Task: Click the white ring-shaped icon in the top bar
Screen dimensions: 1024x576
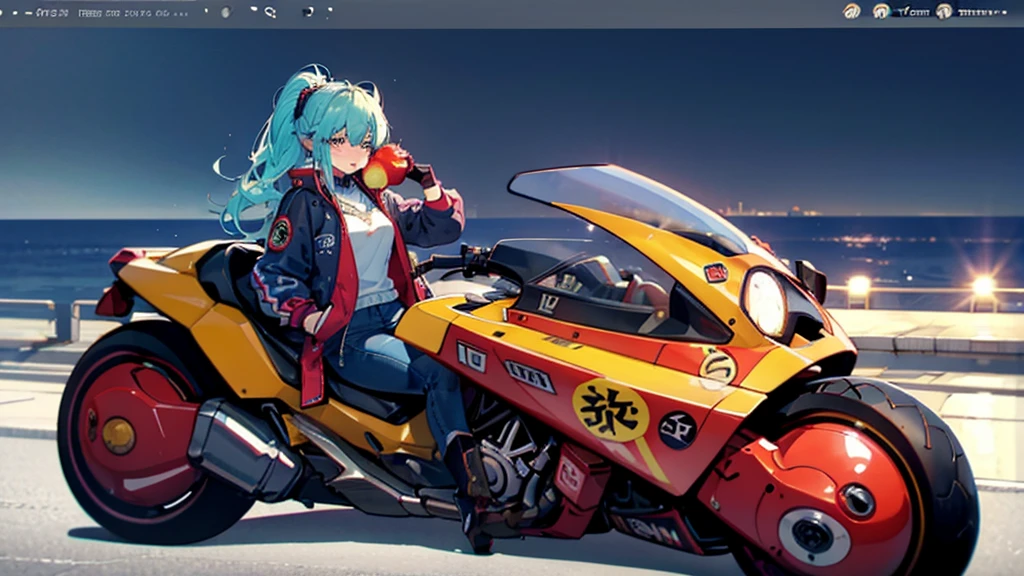Action: 270,12
